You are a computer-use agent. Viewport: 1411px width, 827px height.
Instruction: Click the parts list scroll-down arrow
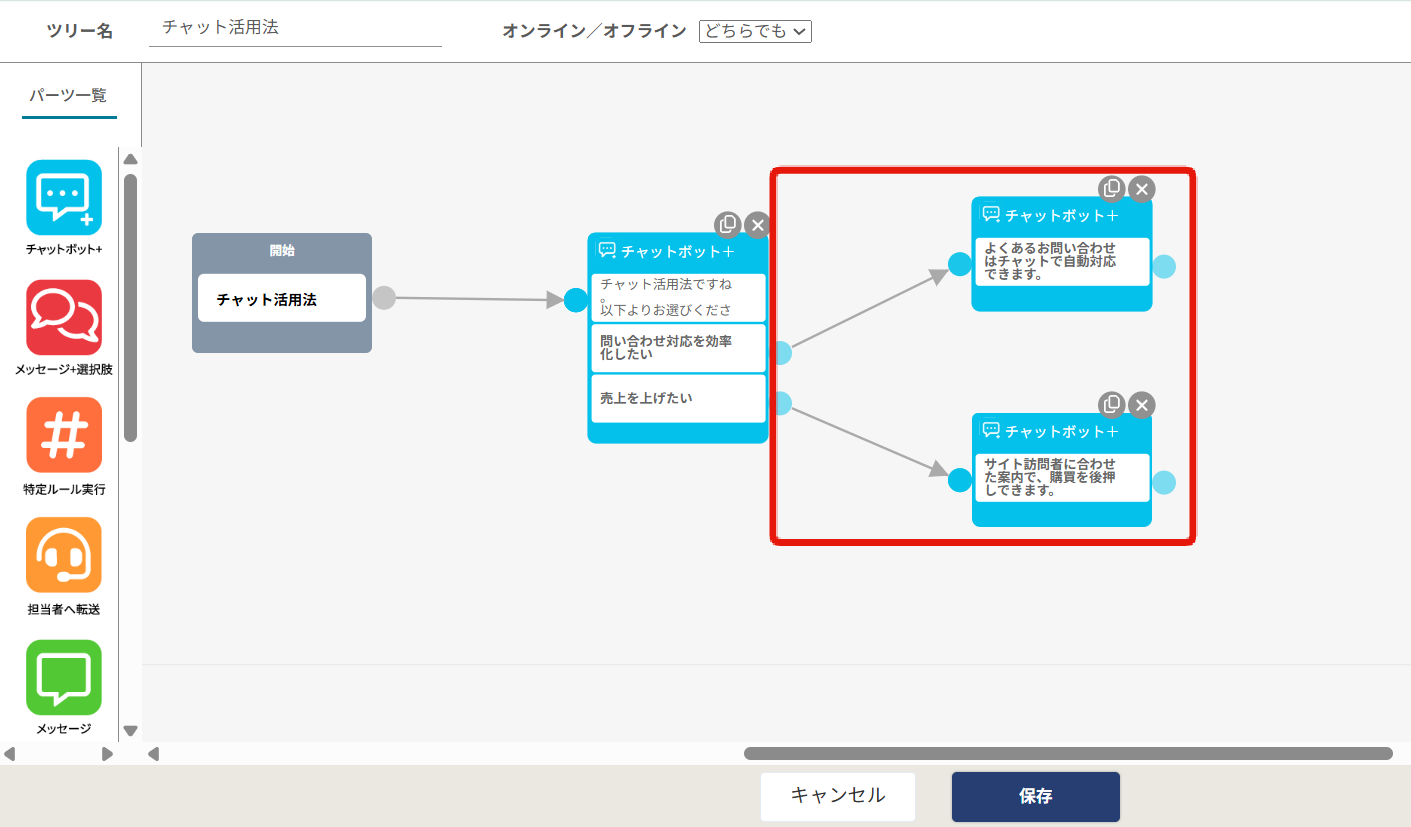click(x=131, y=731)
